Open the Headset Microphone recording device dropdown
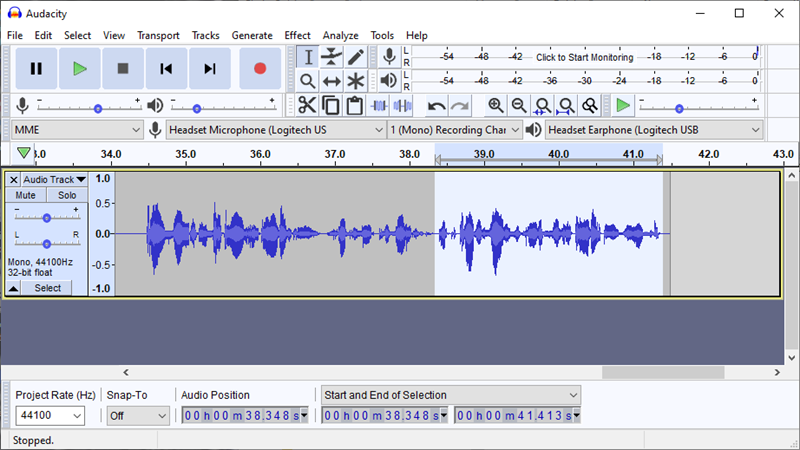The height and width of the screenshot is (450, 800). (276, 130)
